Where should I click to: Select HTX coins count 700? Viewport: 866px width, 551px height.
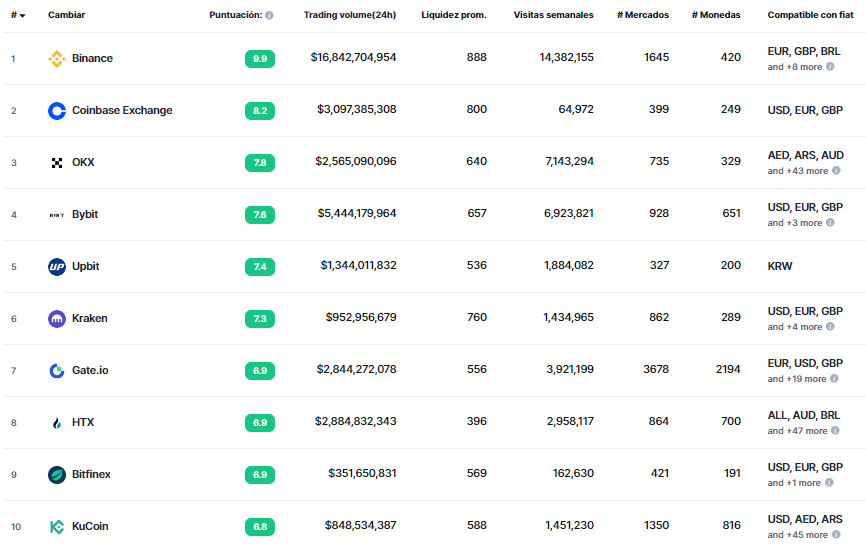coord(731,421)
